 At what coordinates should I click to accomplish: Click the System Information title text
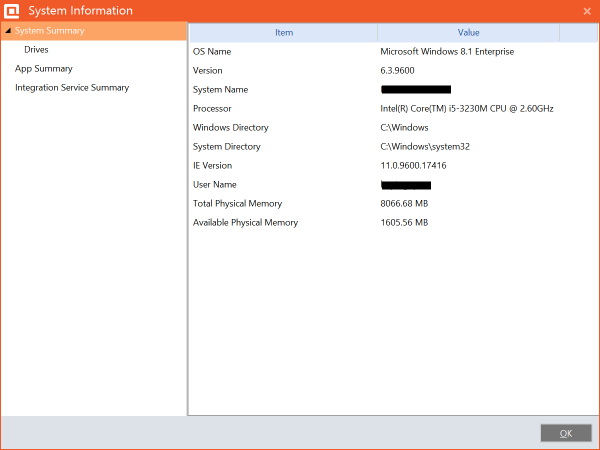(x=81, y=11)
